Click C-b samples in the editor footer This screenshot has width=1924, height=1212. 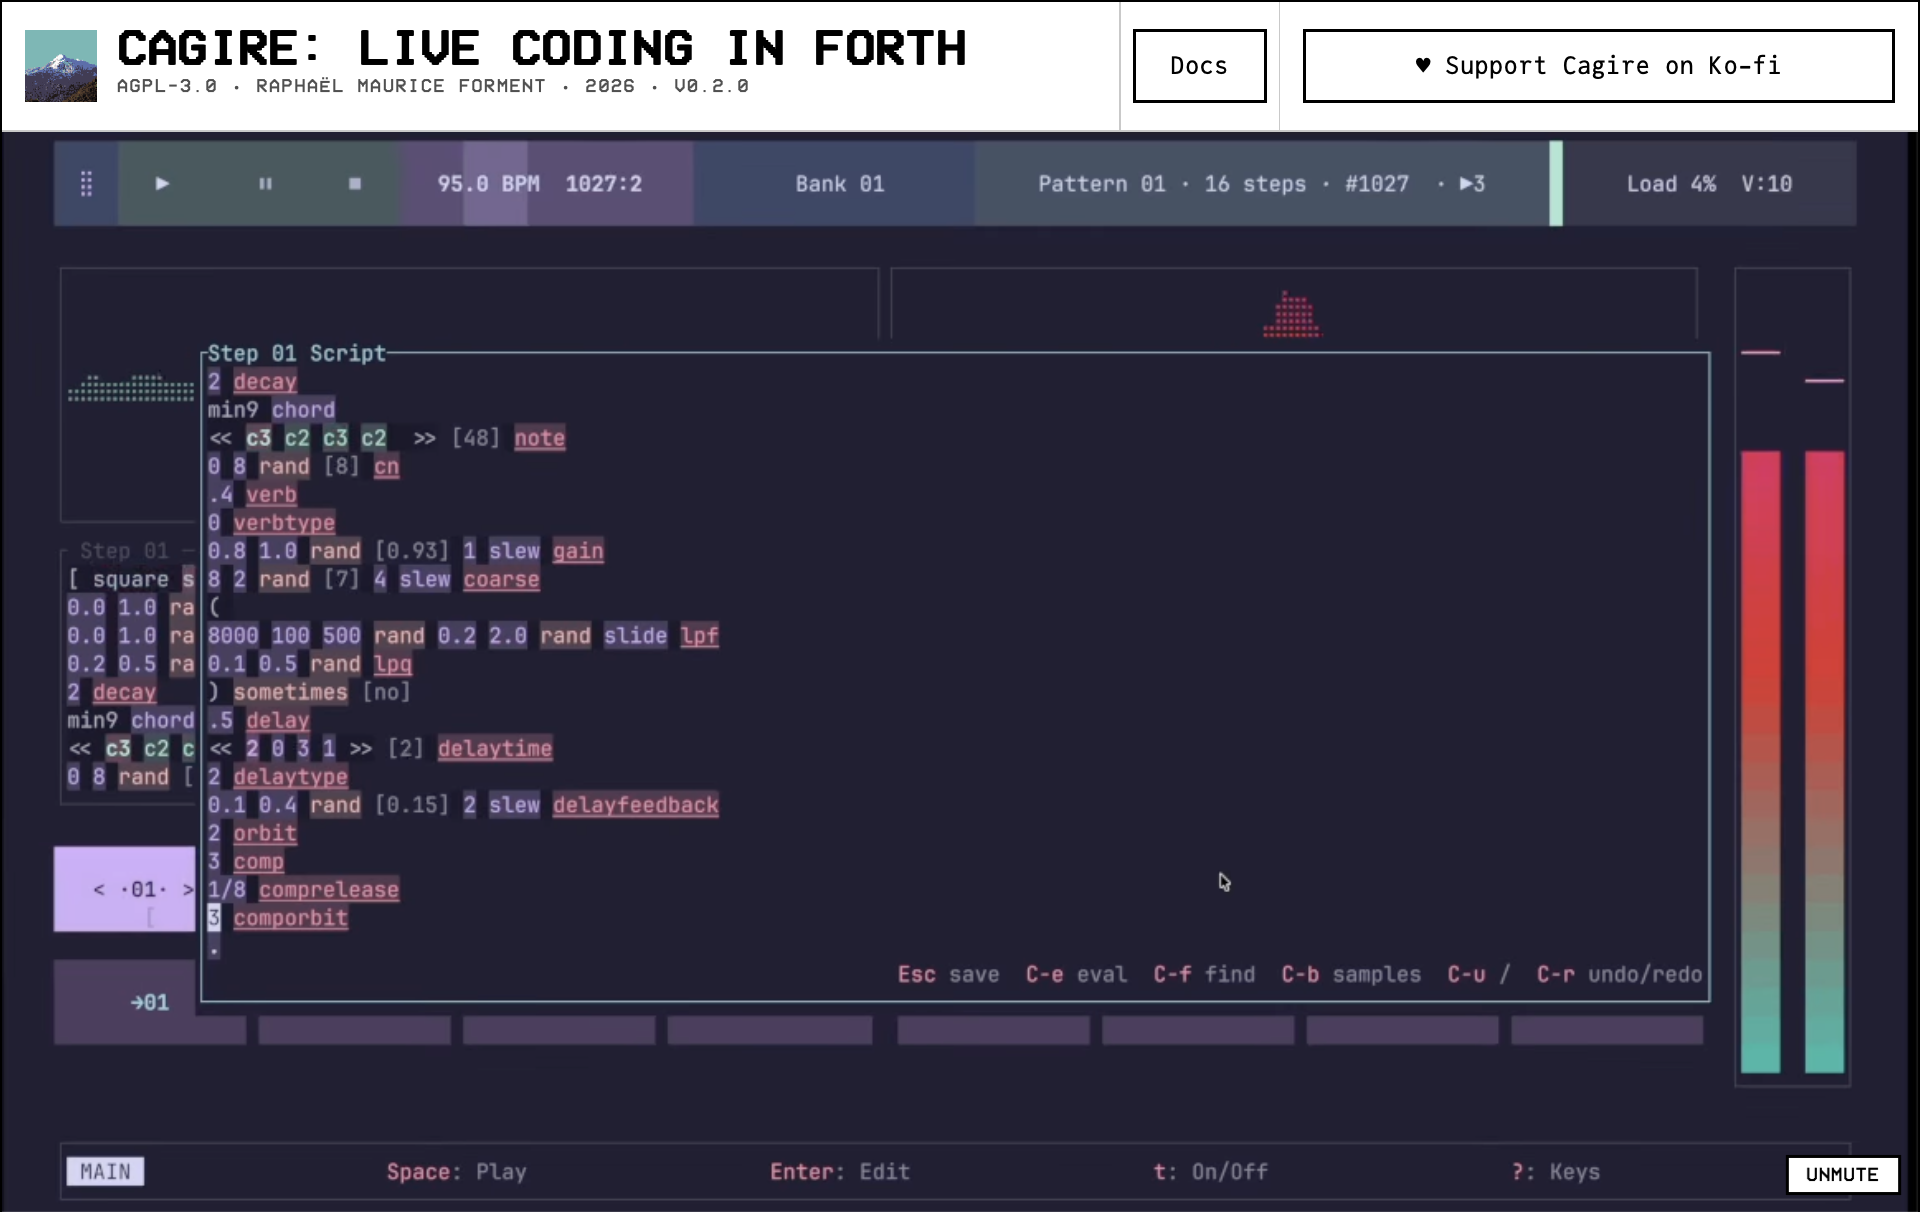coord(1353,975)
